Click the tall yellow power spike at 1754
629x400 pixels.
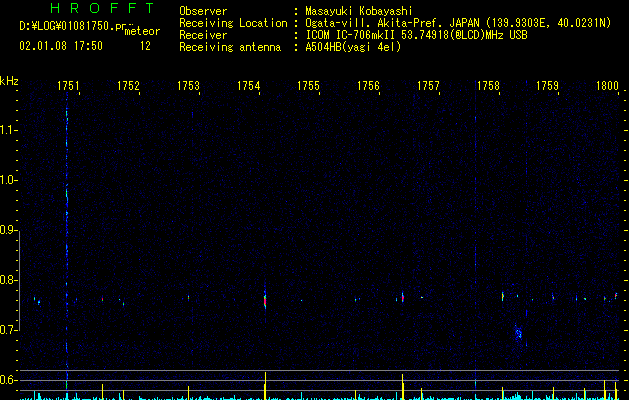coord(266,386)
